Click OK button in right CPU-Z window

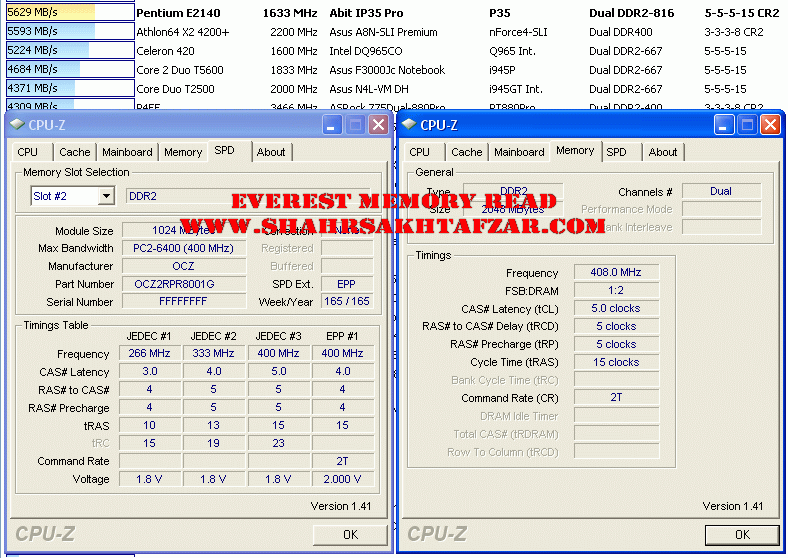click(x=742, y=535)
